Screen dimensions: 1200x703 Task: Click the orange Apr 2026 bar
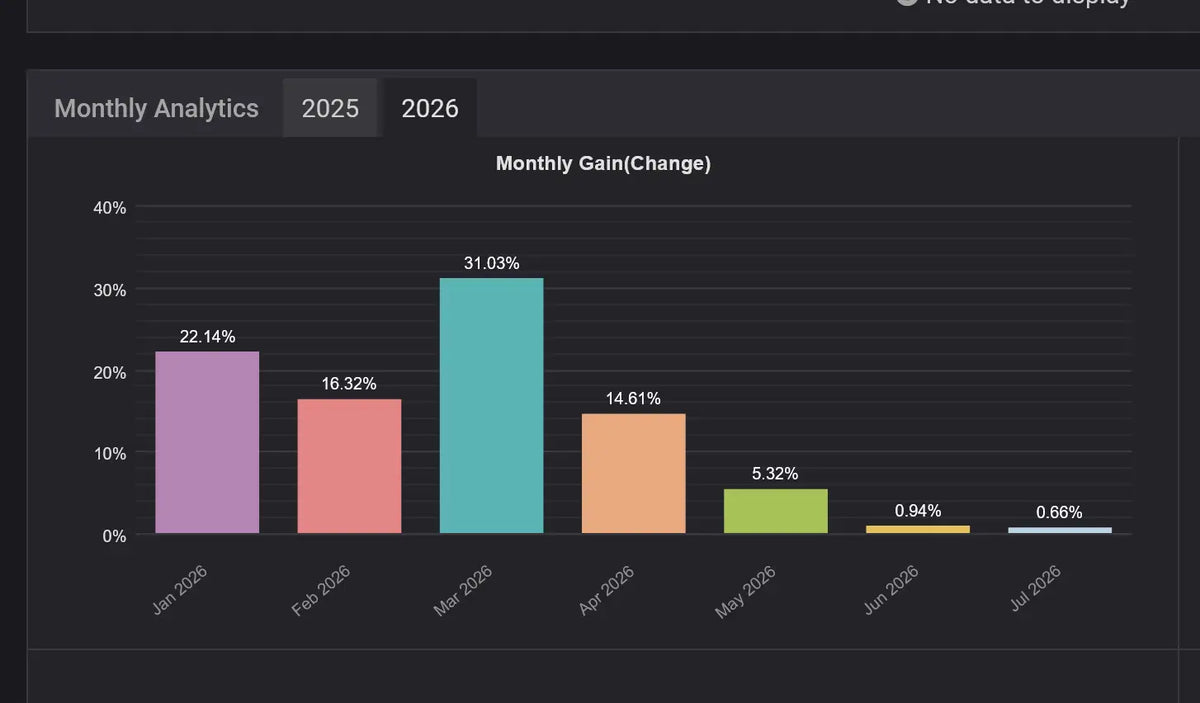633,473
